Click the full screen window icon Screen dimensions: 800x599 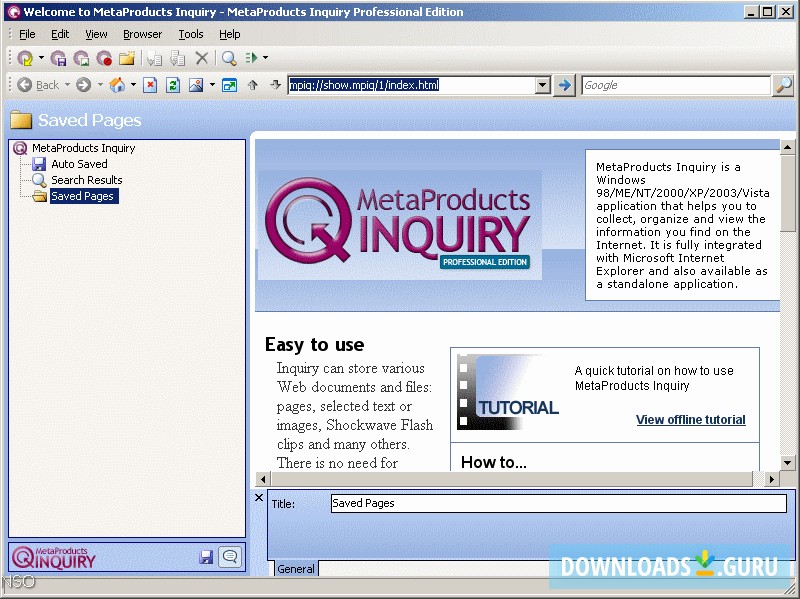(x=230, y=85)
